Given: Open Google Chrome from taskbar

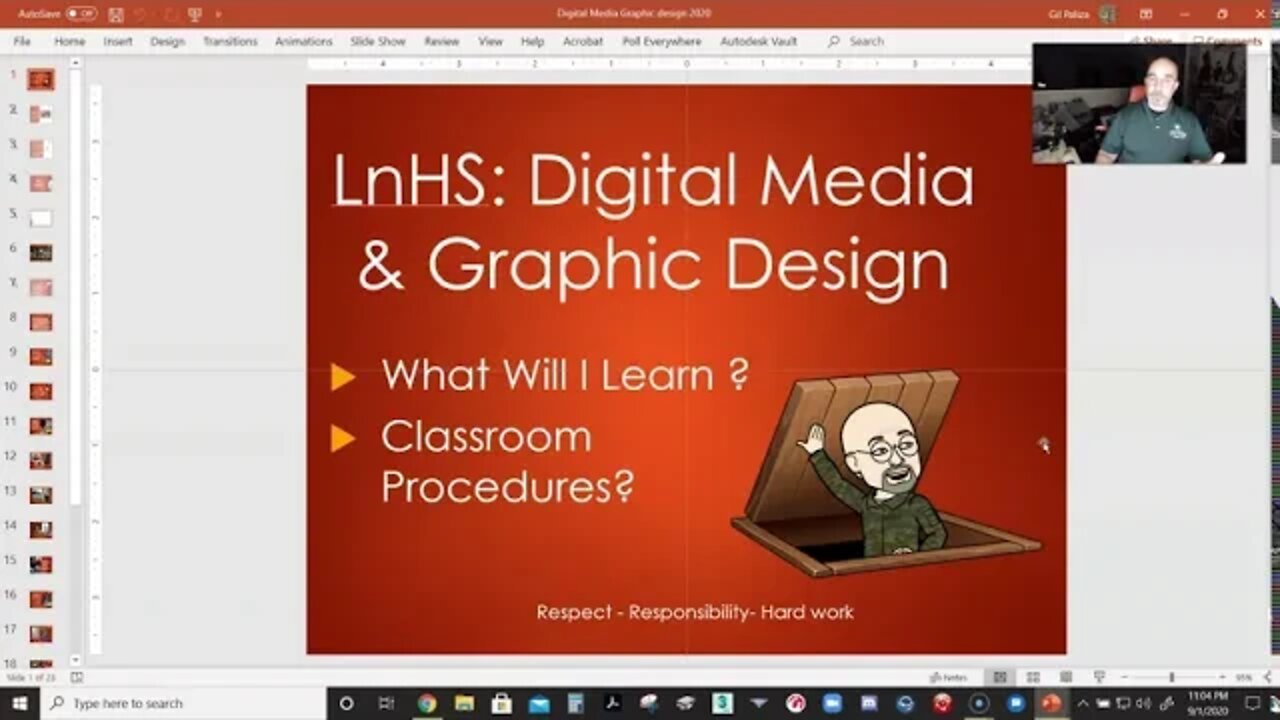Looking at the screenshot, I should point(427,703).
